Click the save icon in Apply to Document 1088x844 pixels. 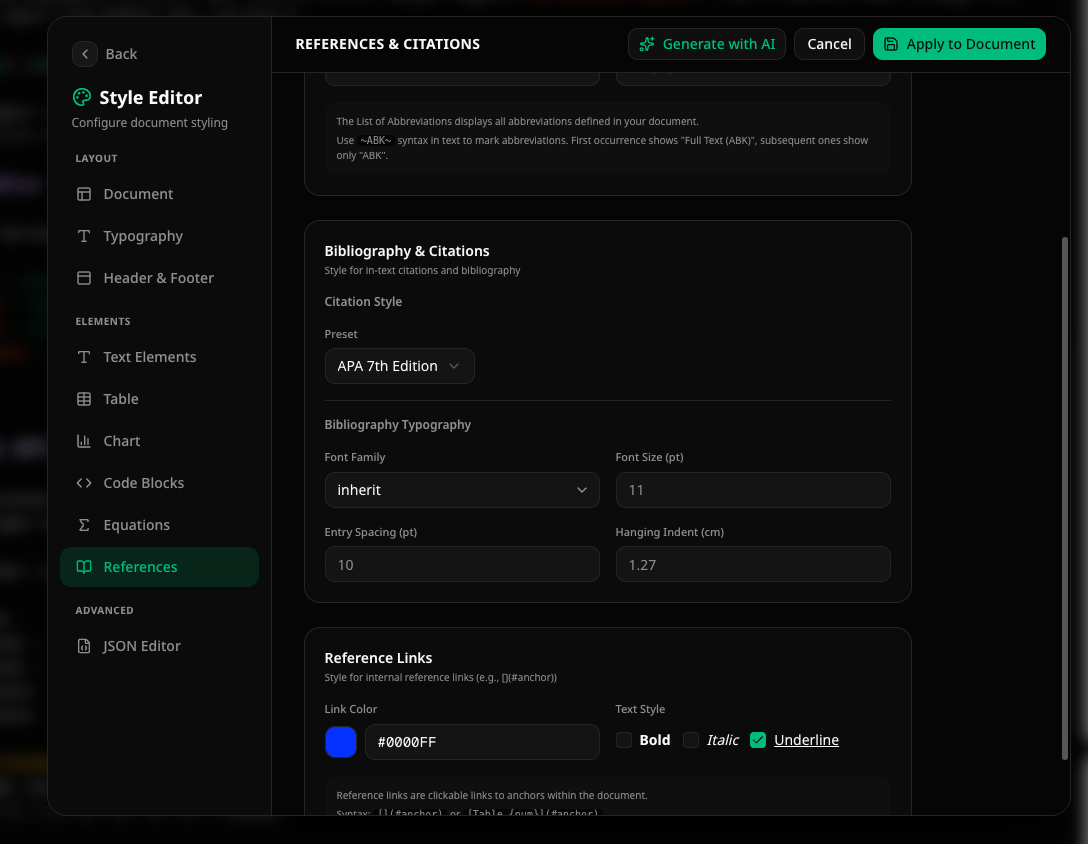pyautogui.click(x=891, y=44)
